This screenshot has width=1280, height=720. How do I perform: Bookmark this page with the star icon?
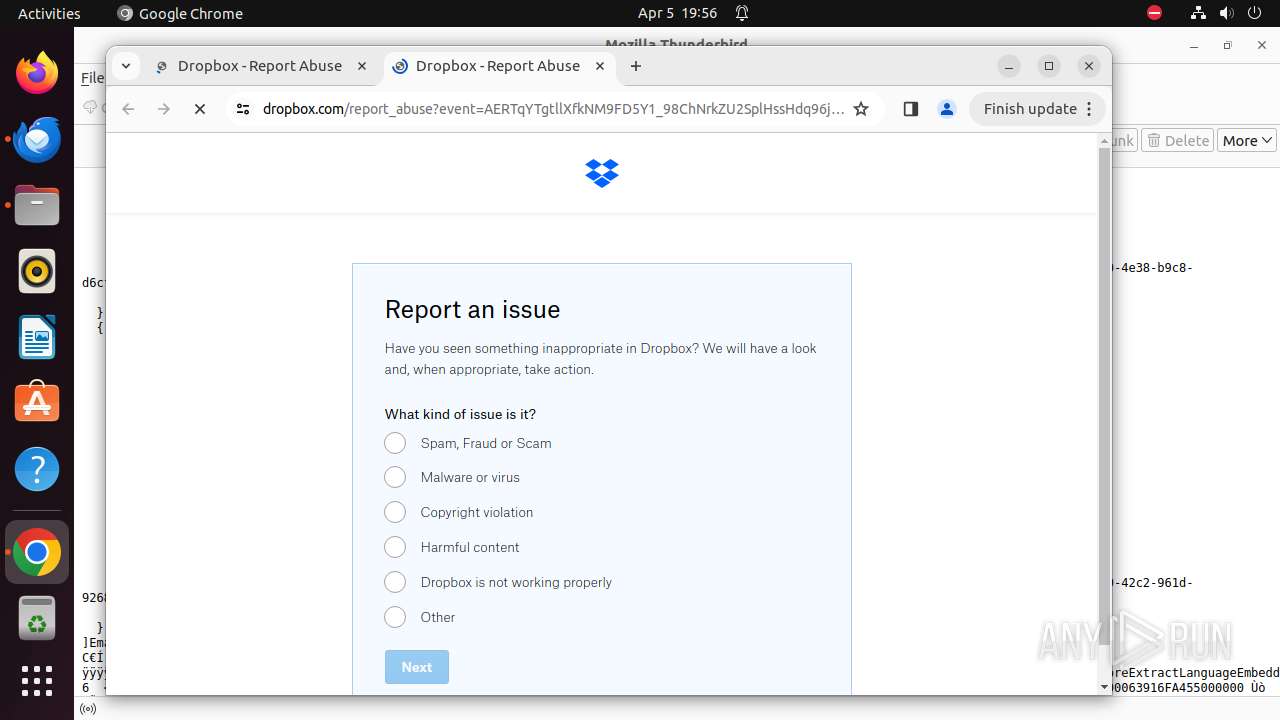[x=861, y=109]
